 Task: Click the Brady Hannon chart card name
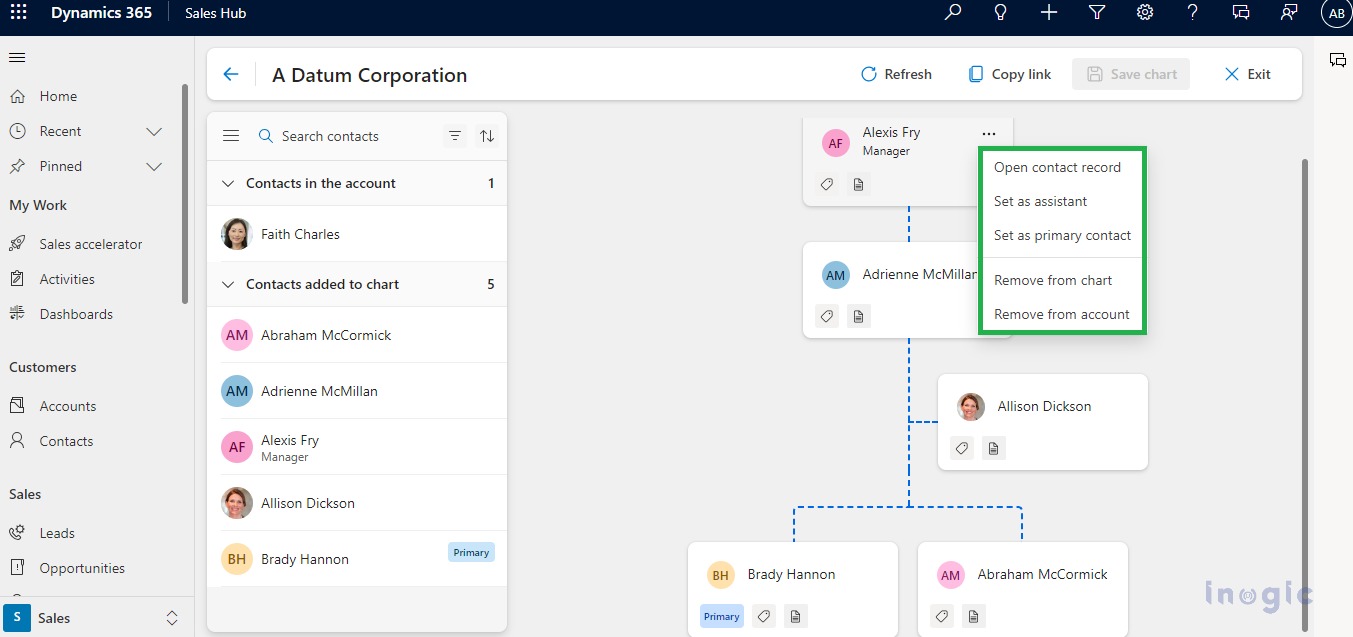pyautogui.click(x=791, y=574)
